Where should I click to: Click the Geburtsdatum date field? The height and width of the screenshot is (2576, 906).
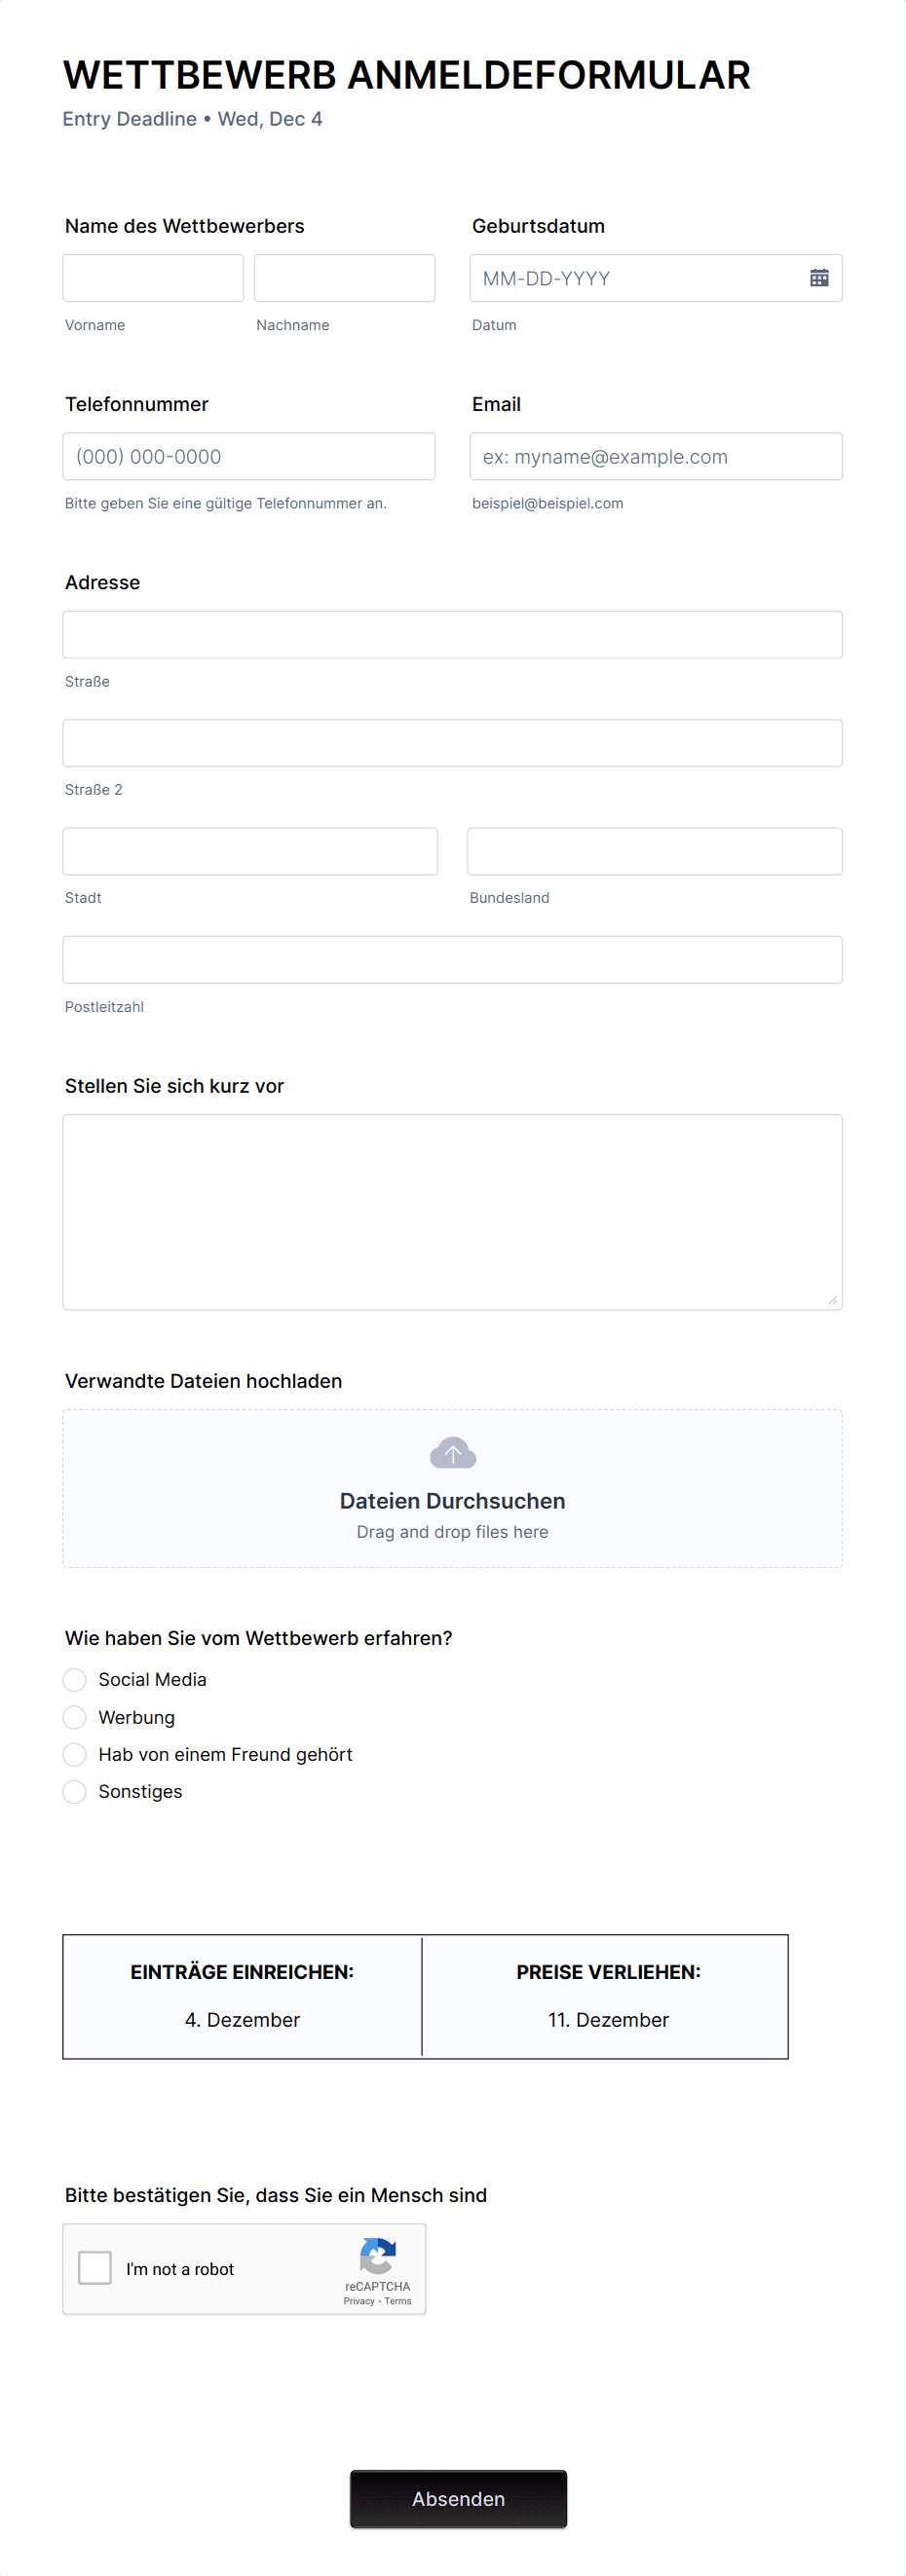coord(655,278)
